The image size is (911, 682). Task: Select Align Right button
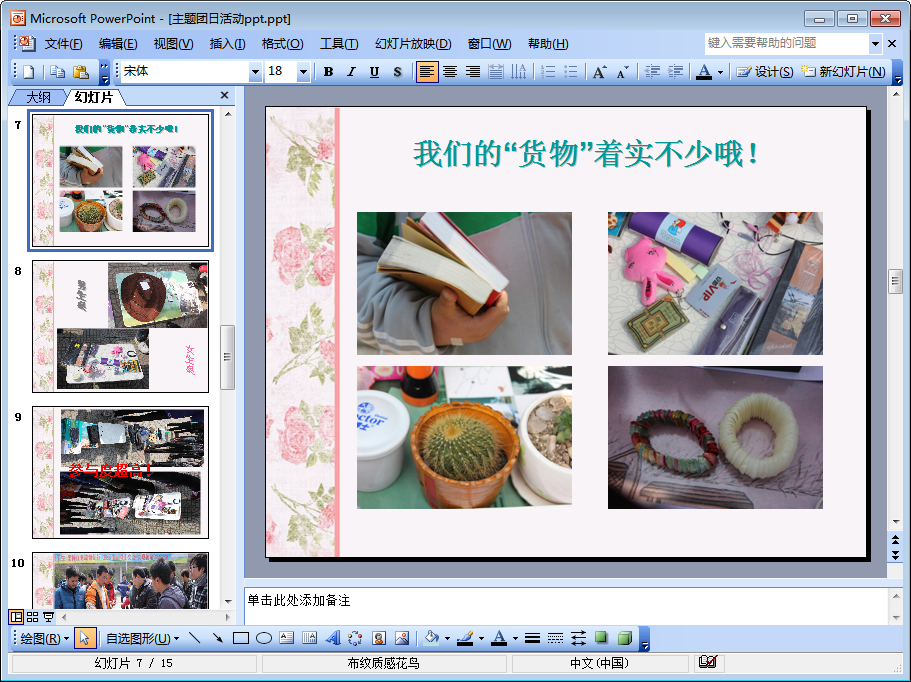pyautogui.click(x=473, y=71)
